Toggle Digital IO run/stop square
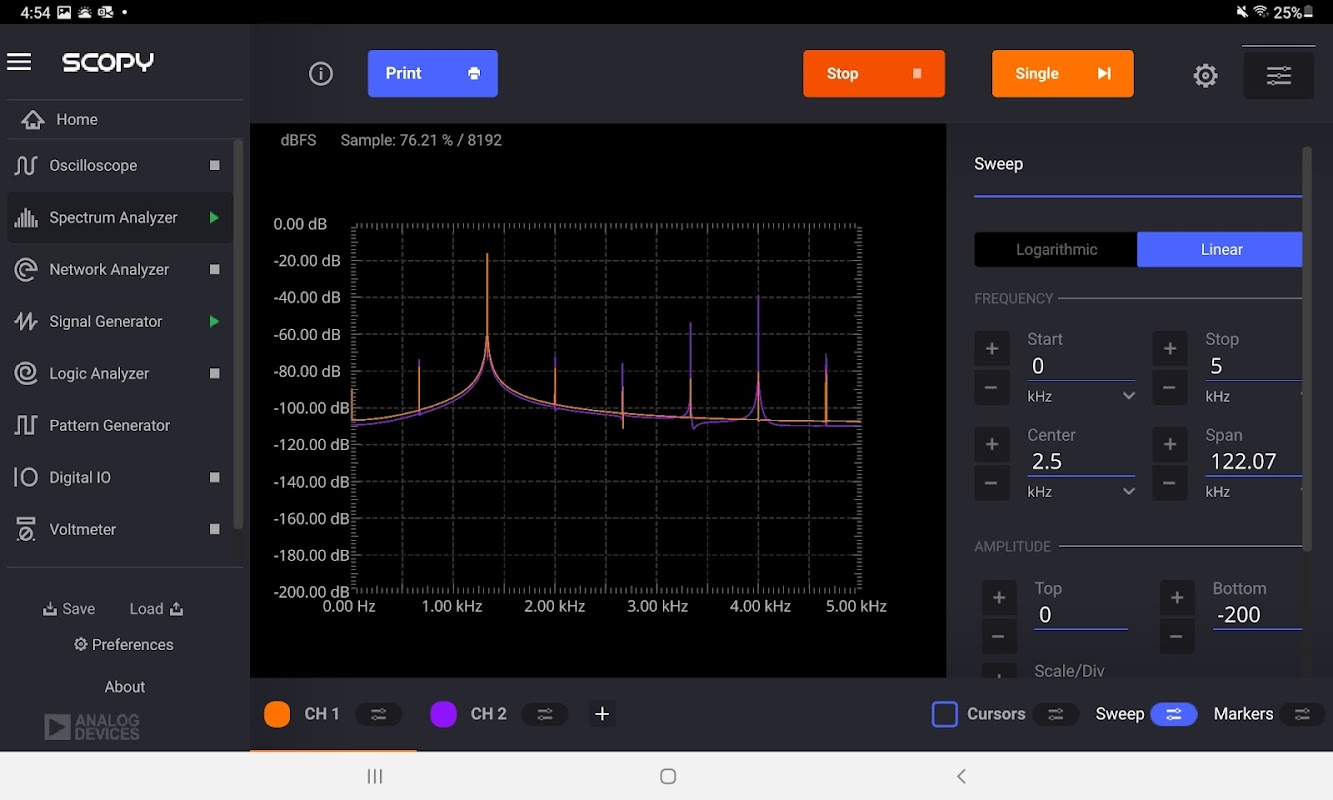The image size is (1333, 800). tap(214, 478)
